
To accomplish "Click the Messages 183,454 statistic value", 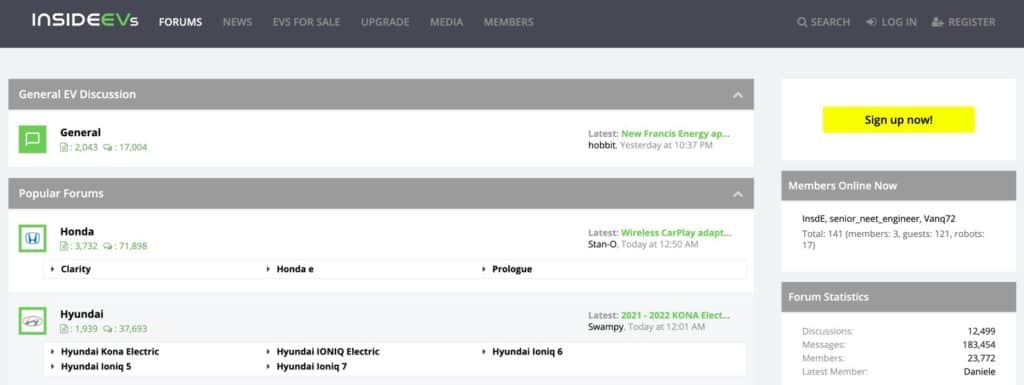I will [x=979, y=345].
